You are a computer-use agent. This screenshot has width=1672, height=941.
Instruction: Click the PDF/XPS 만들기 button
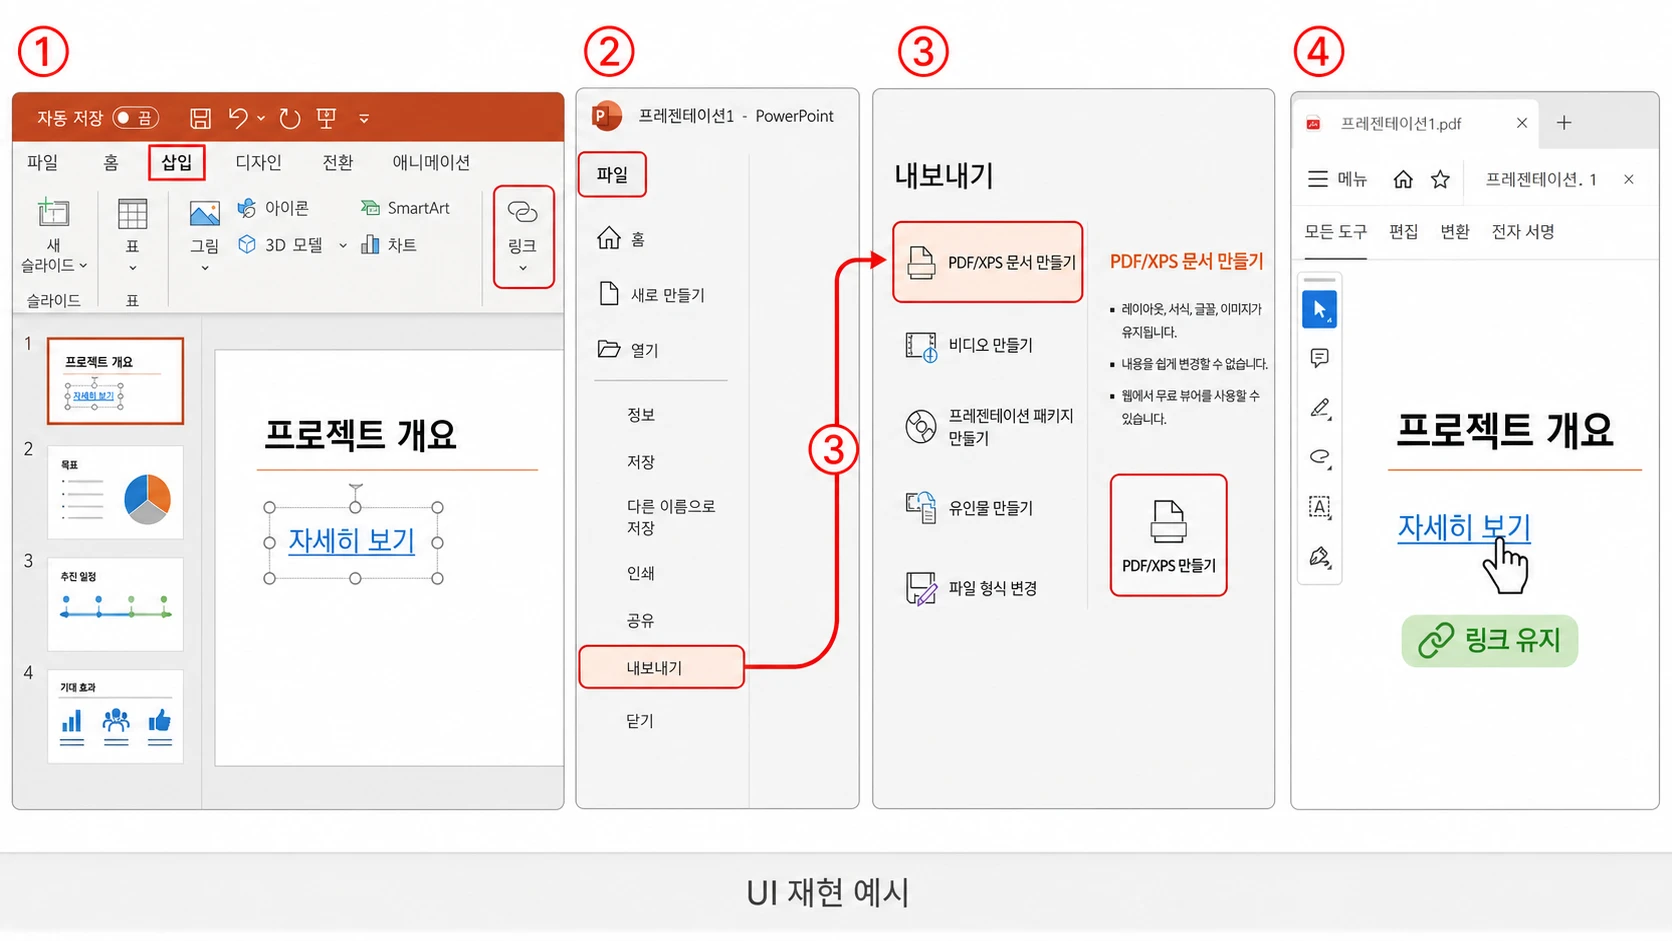pyautogui.click(x=1168, y=535)
